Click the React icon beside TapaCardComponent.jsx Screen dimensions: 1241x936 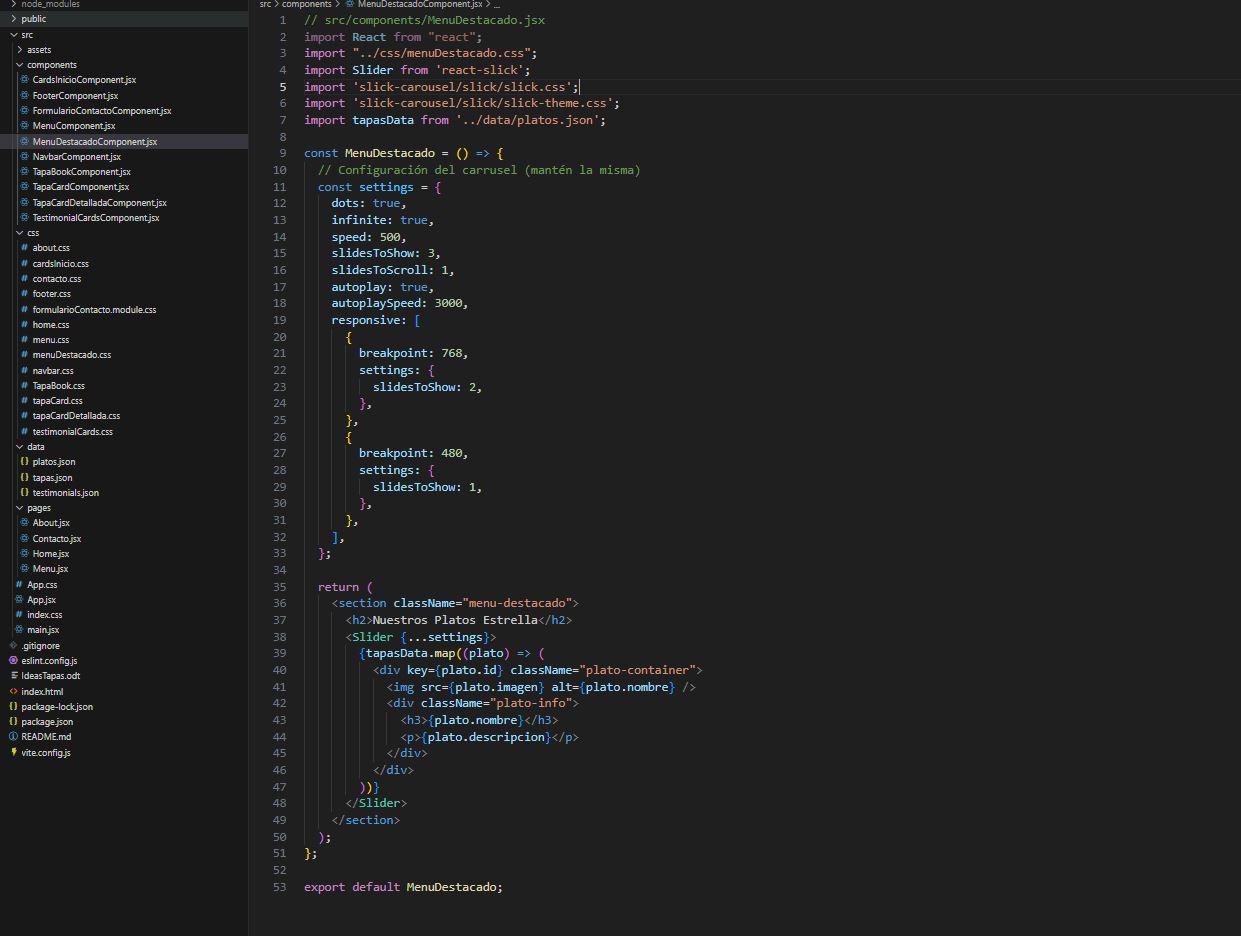click(24, 187)
